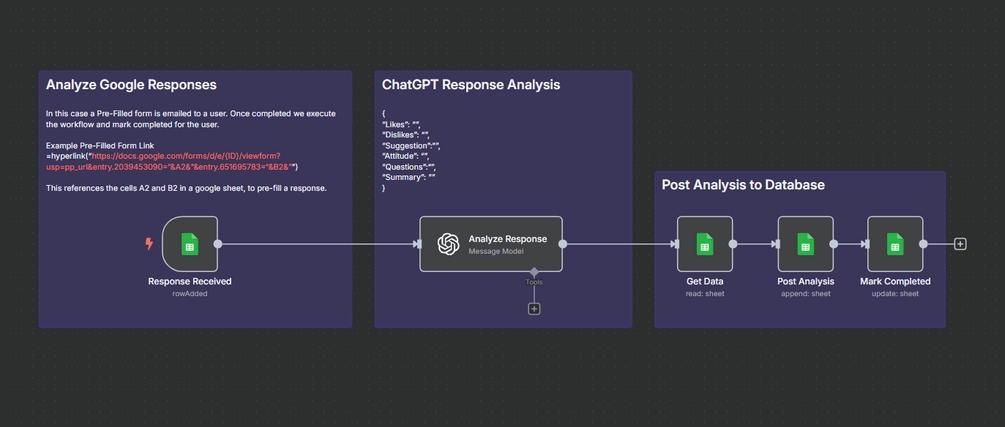The image size is (1005, 427).
Task: Click input connector of Get Data node
Action: tap(675, 244)
